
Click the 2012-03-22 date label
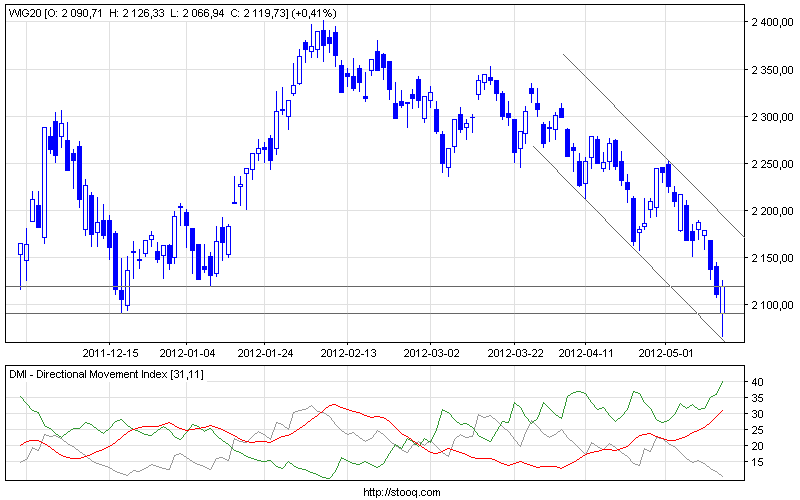tap(515, 353)
